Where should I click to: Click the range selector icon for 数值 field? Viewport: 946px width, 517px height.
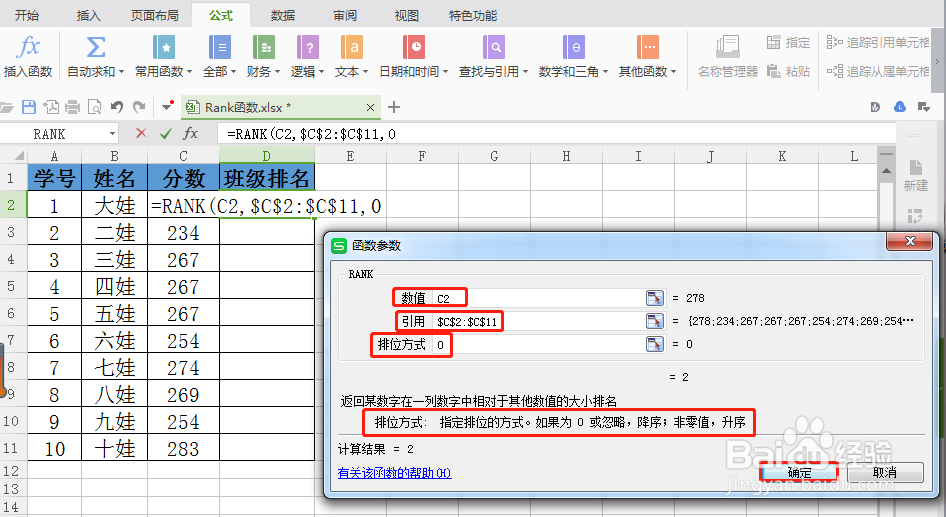pyautogui.click(x=655, y=298)
